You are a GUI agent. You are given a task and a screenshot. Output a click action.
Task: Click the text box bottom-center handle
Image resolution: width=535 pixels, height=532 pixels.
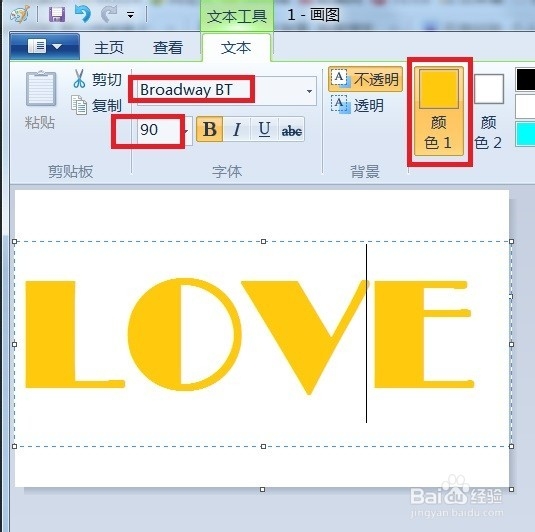click(263, 446)
